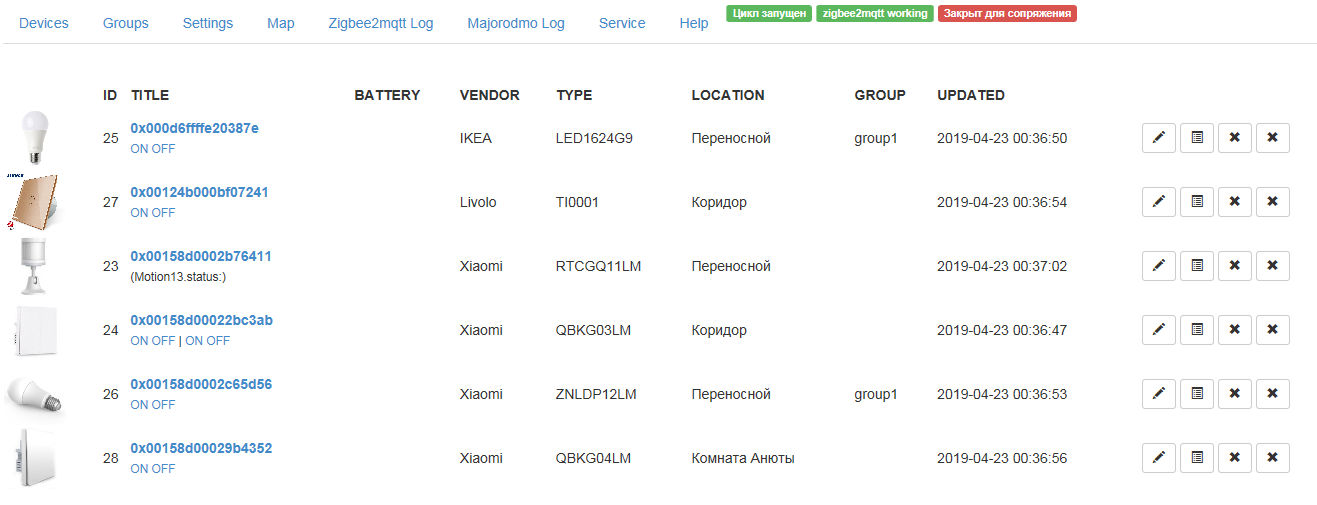
Task: Click the pencil edit icon for device 25
Action: 1158,138
